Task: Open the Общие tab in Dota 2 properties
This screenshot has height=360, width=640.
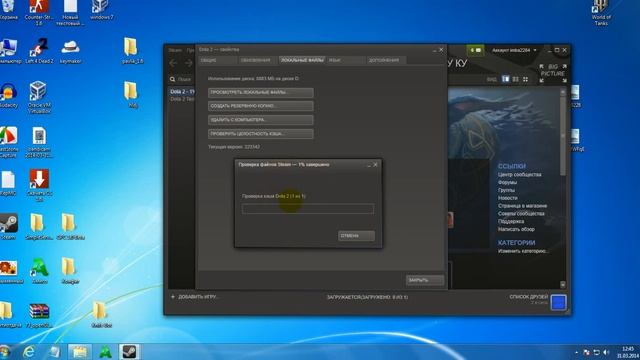Action: pyautogui.click(x=217, y=60)
